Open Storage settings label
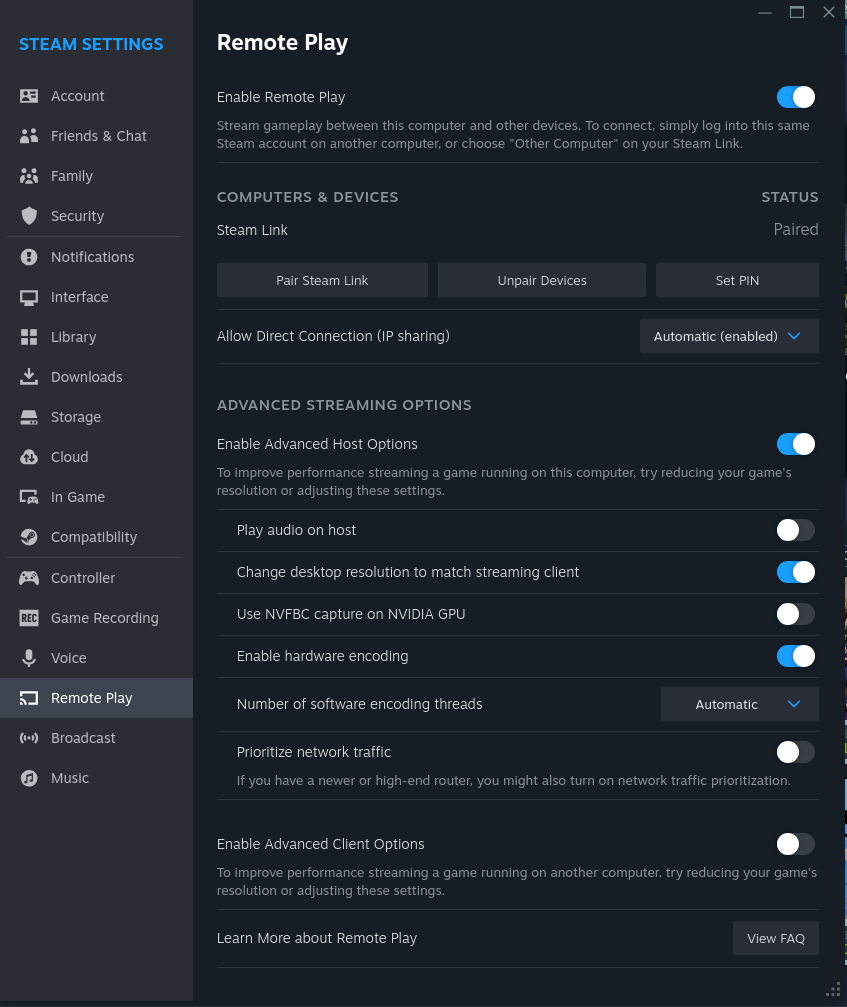 pos(76,417)
